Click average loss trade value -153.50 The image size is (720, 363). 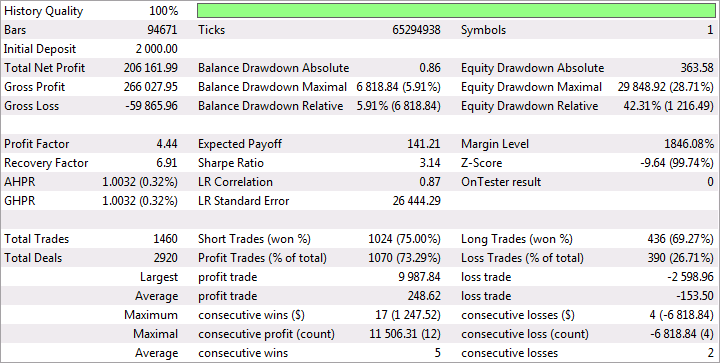click(695, 296)
